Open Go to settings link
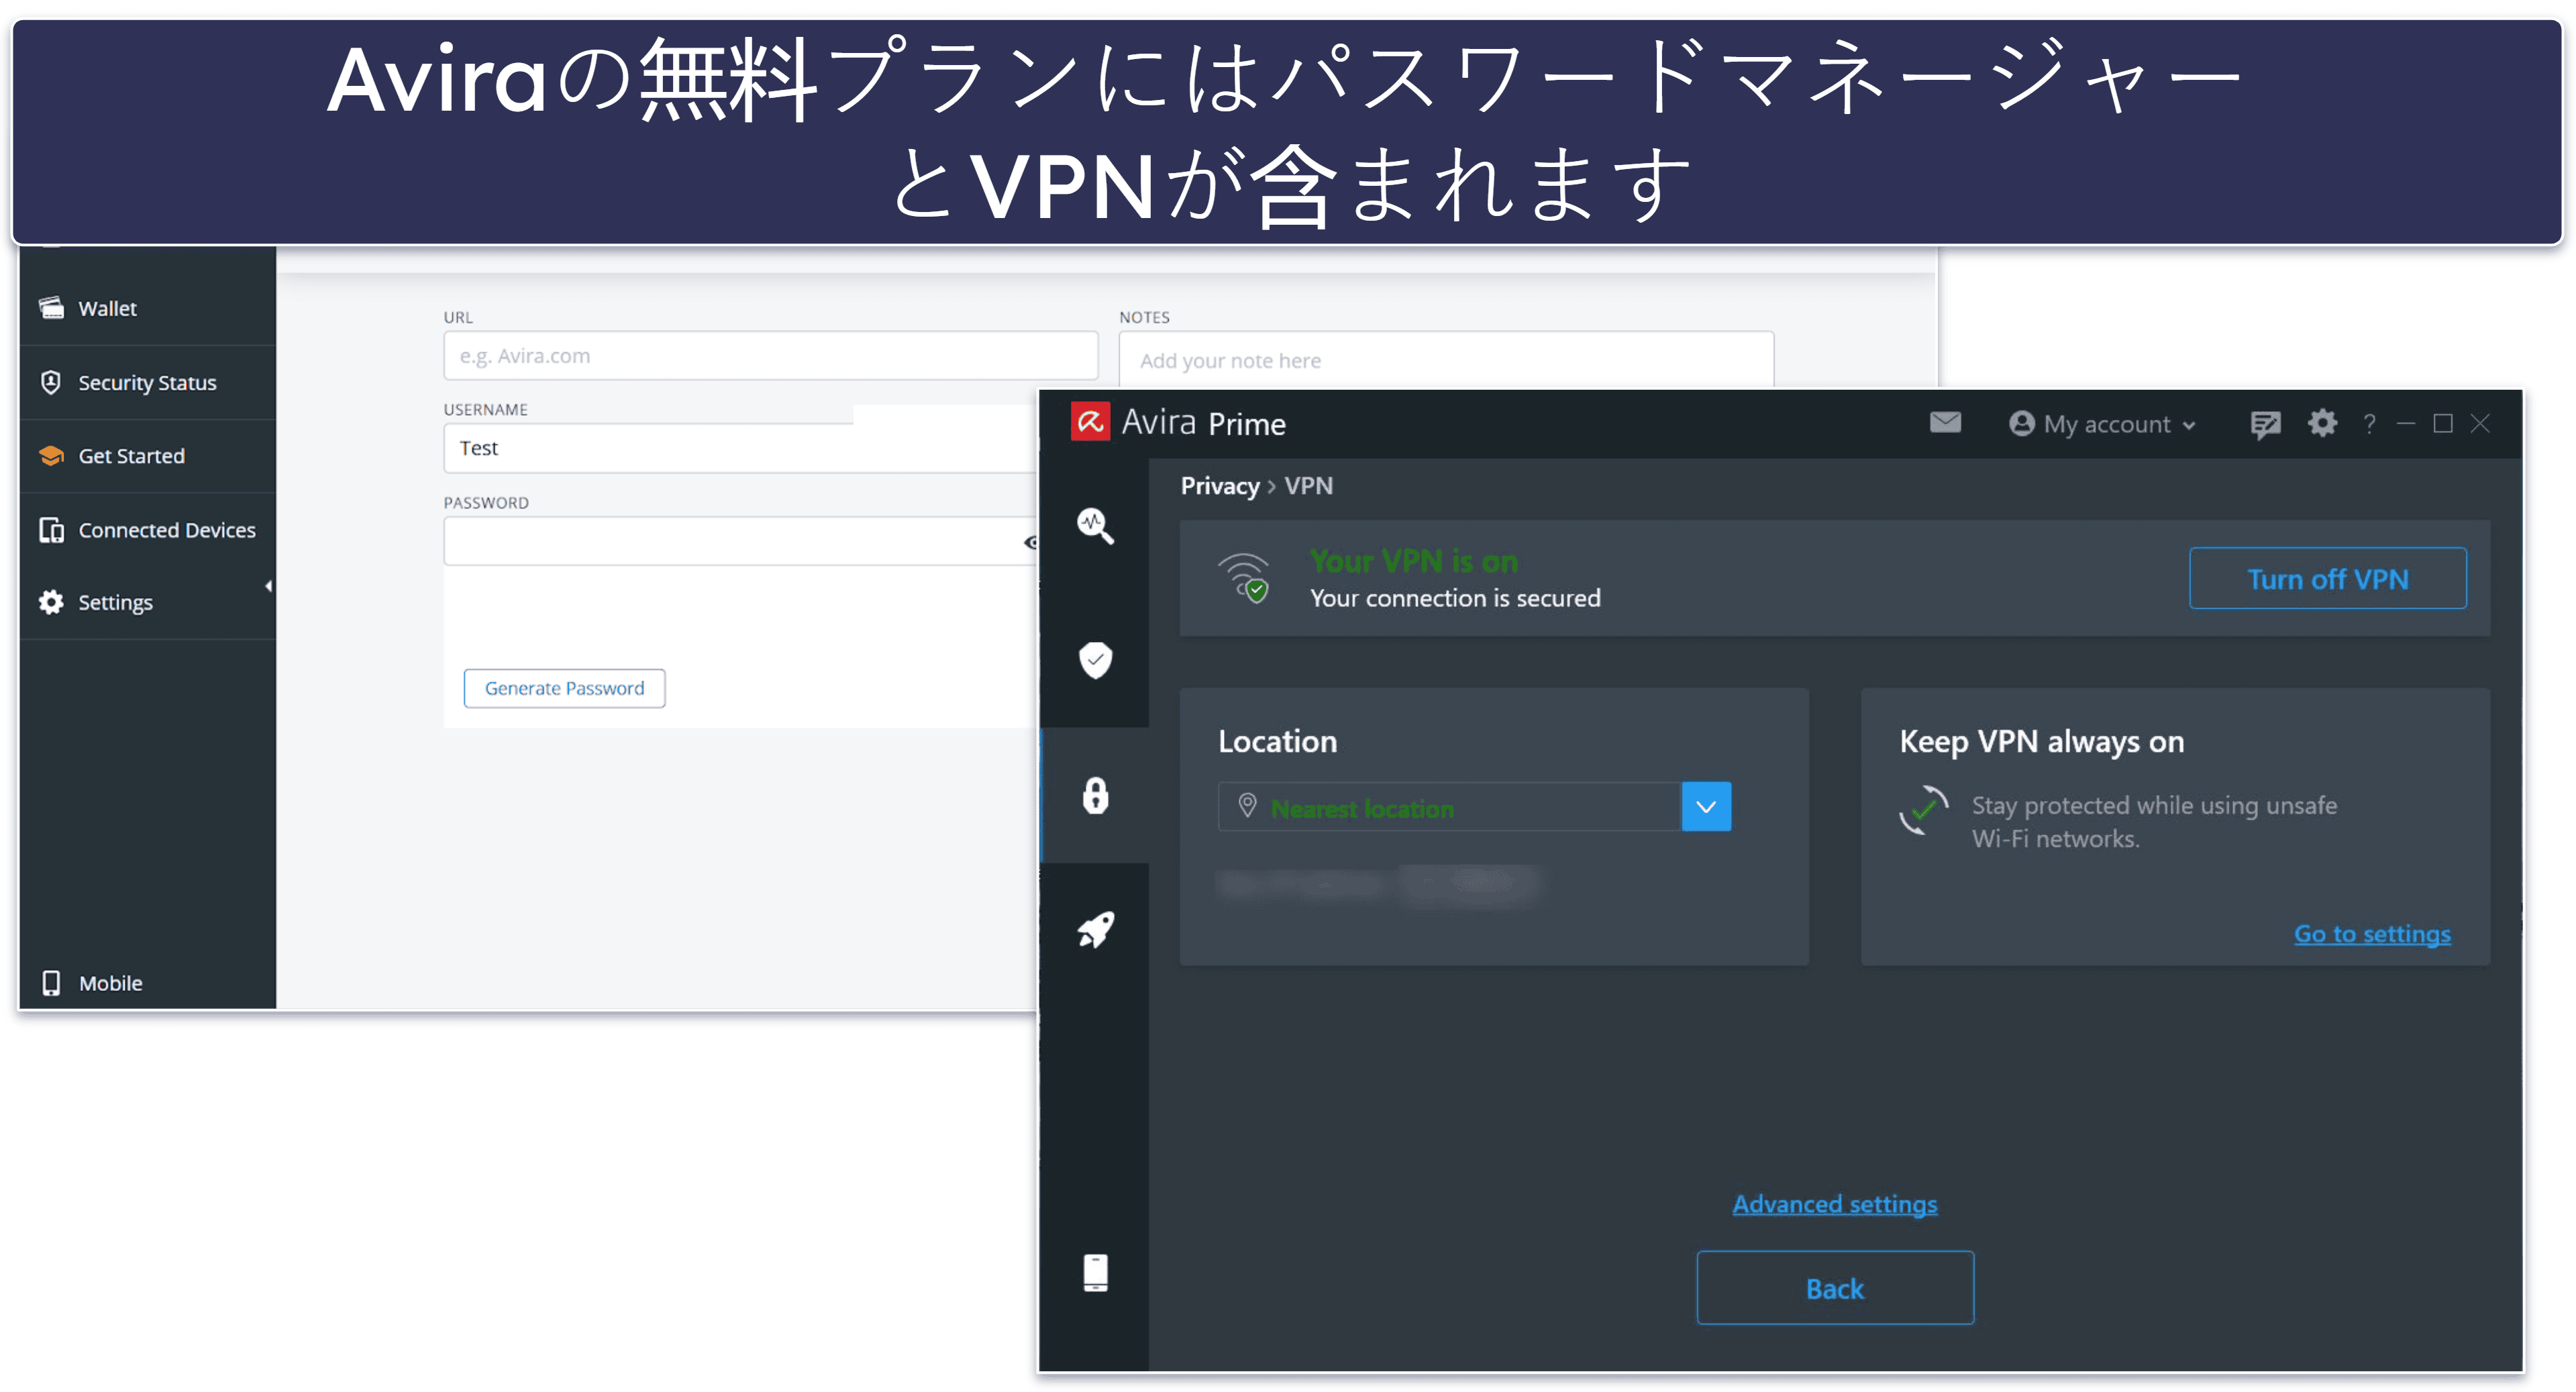 click(2372, 934)
